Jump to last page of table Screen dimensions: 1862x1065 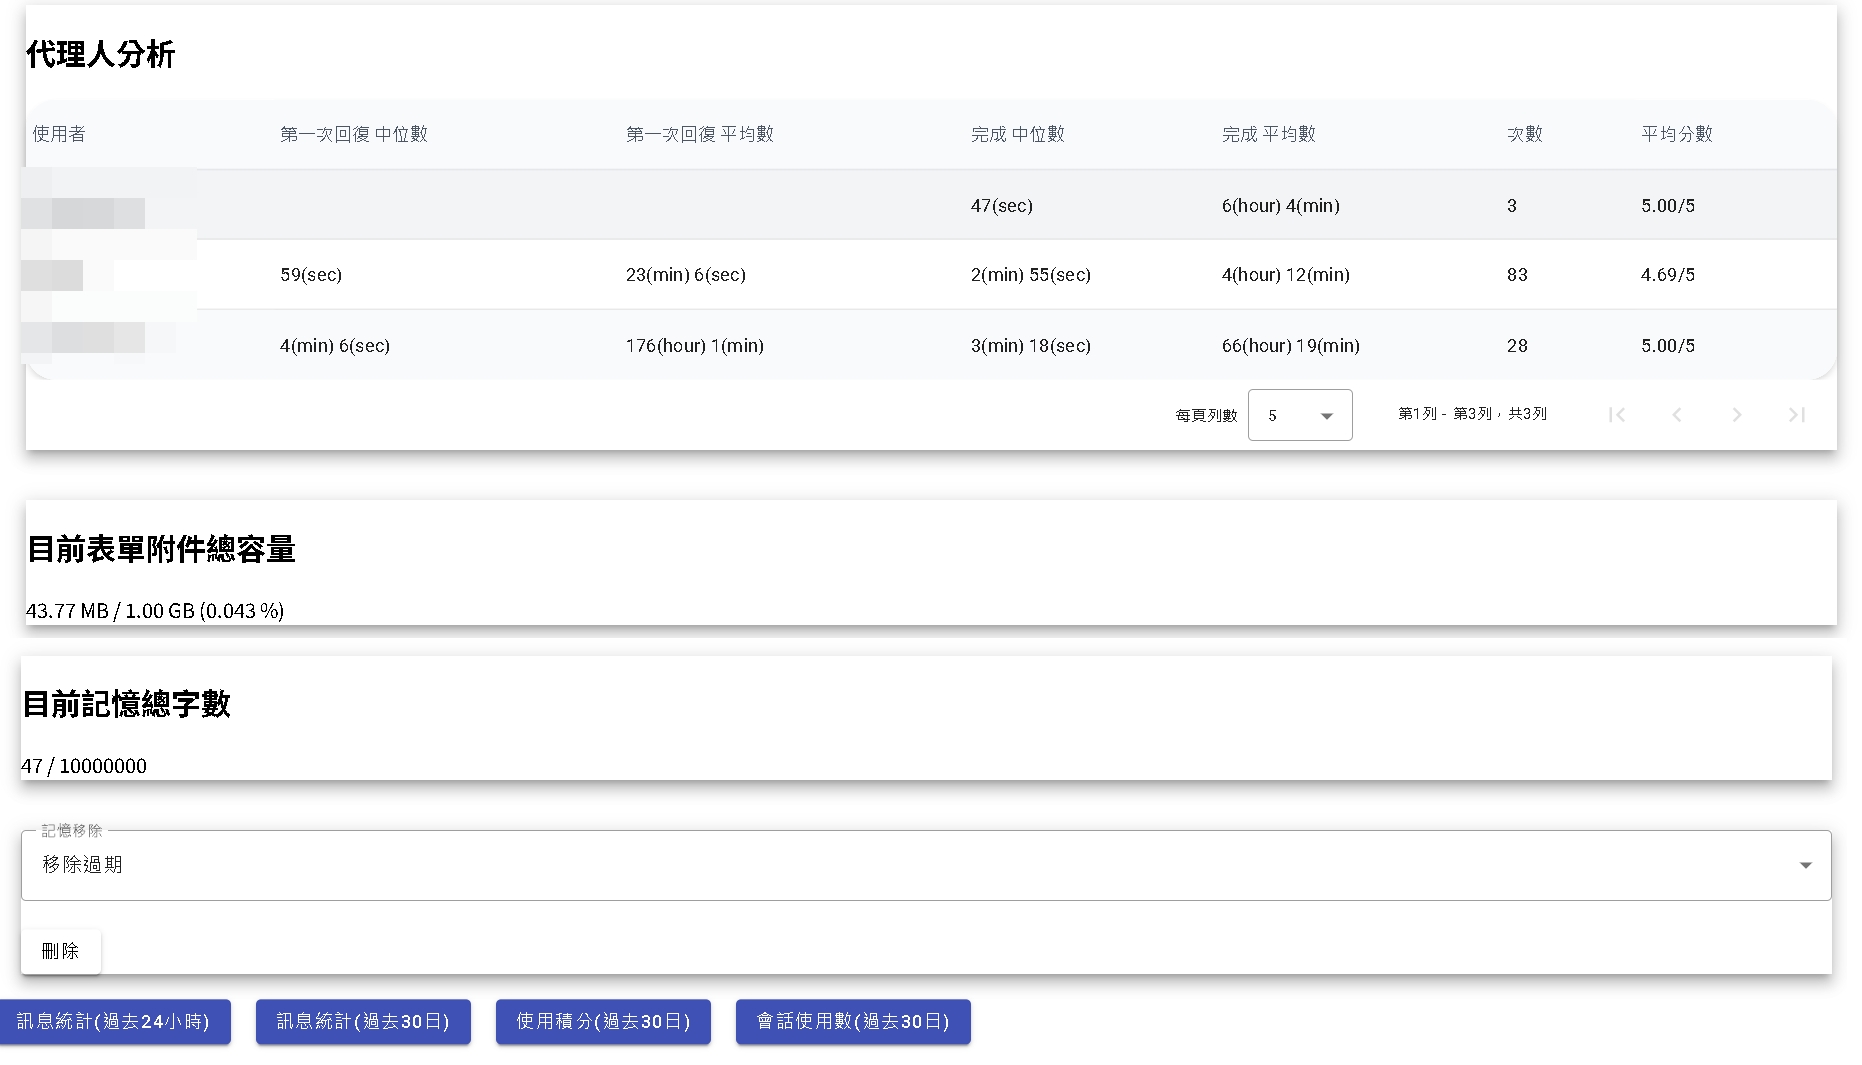[x=1797, y=415]
